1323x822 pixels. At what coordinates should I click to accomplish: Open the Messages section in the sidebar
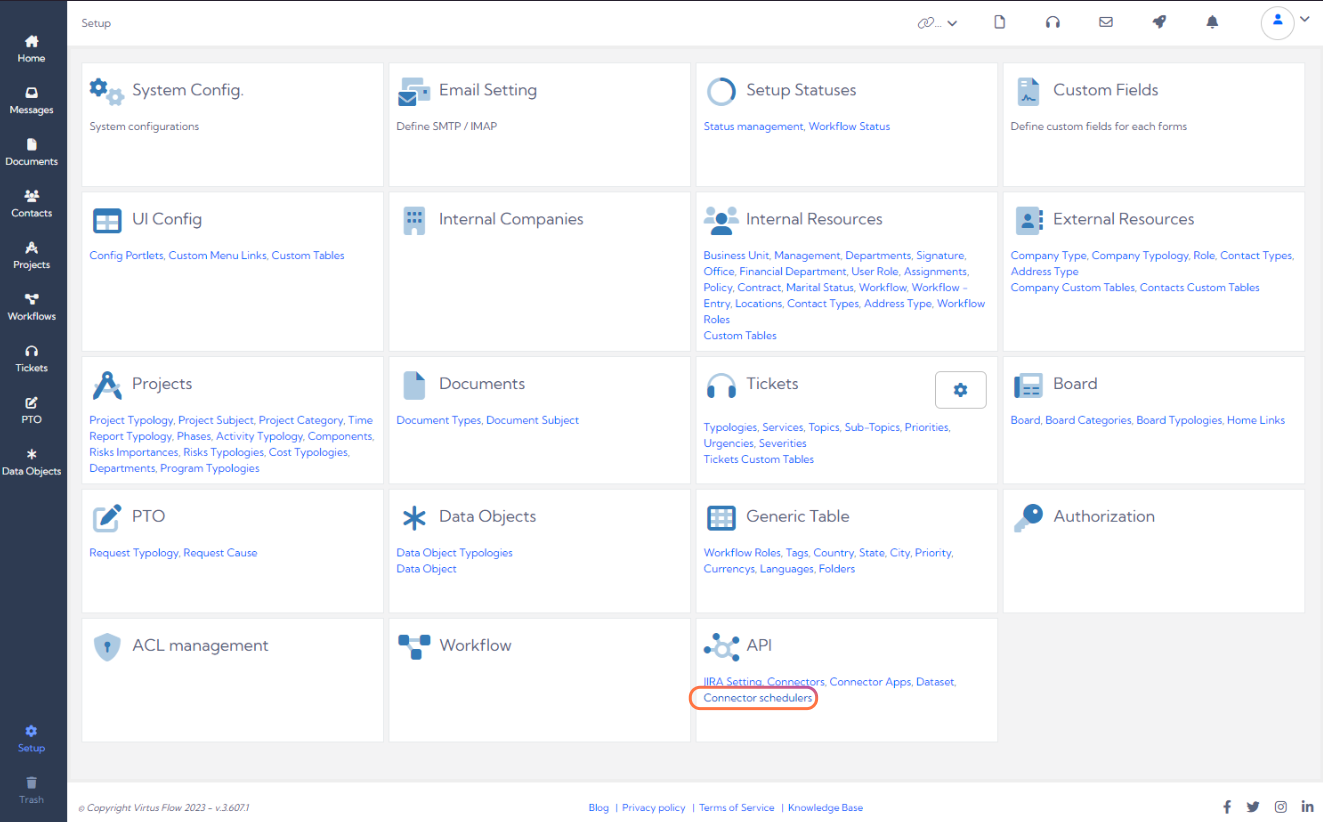pyautogui.click(x=31, y=98)
